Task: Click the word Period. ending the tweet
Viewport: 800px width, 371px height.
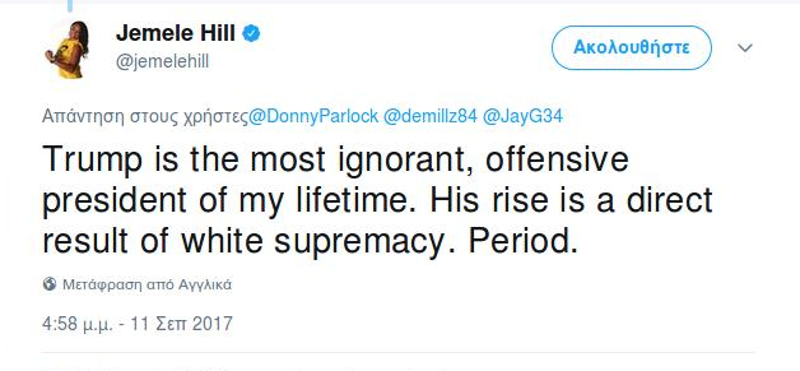Action: [523, 241]
